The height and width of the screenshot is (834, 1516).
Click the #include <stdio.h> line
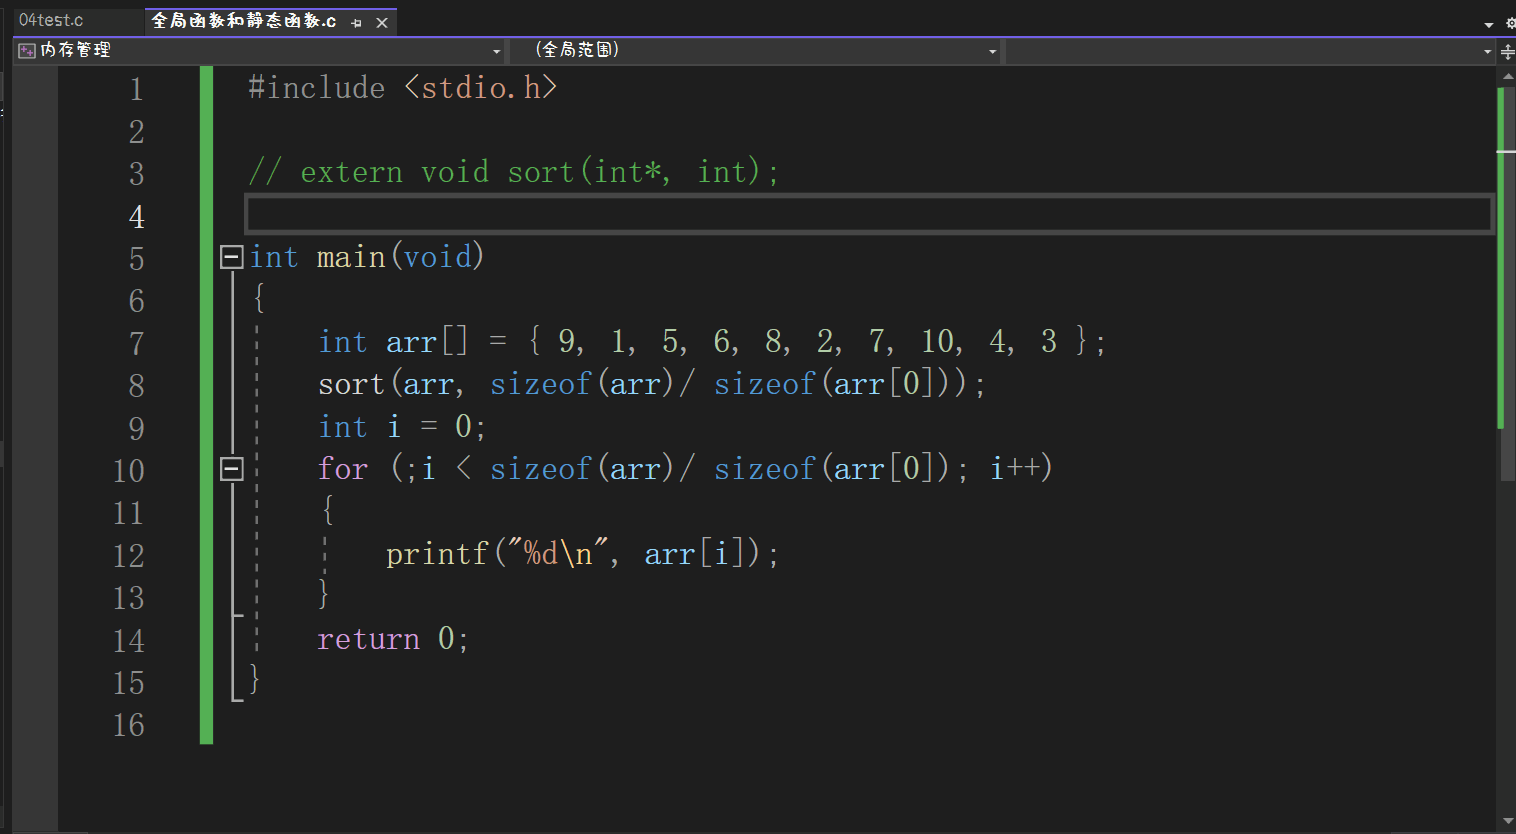402,88
